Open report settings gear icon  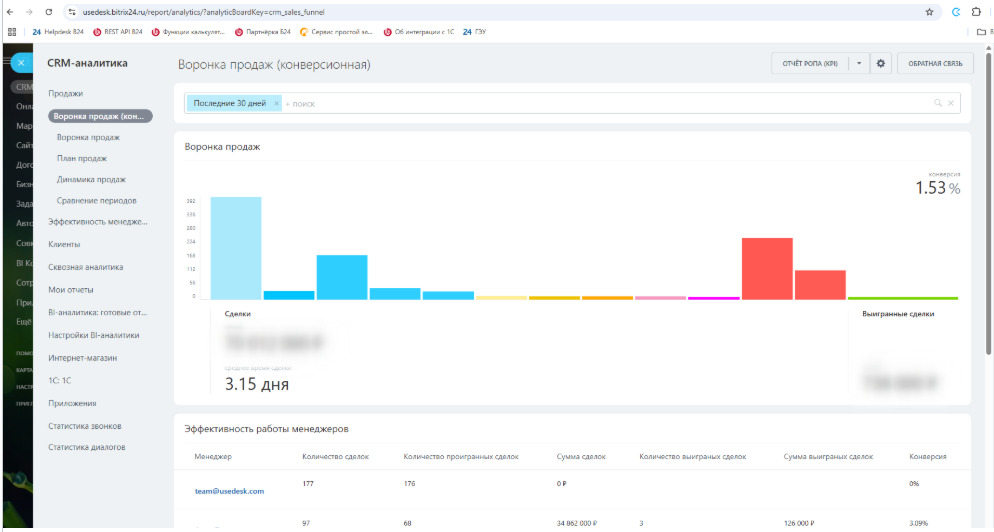(881, 63)
